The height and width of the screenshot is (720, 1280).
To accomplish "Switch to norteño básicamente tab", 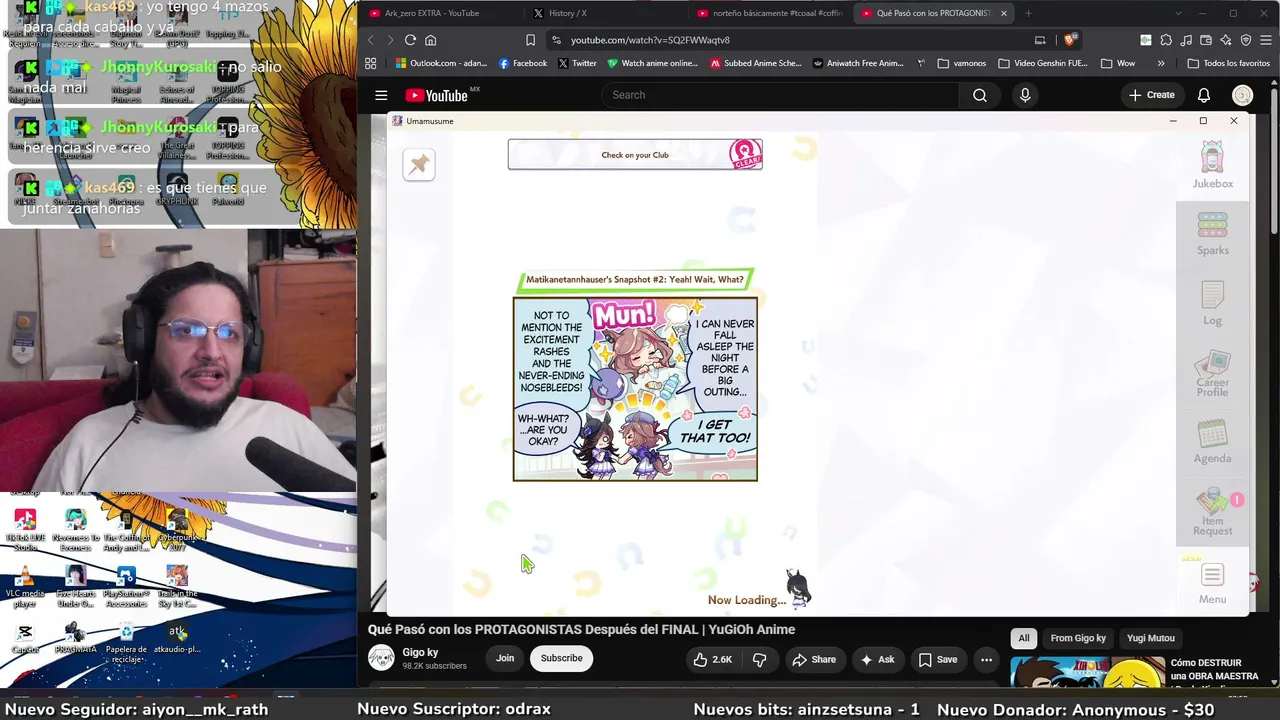I will coord(768,13).
